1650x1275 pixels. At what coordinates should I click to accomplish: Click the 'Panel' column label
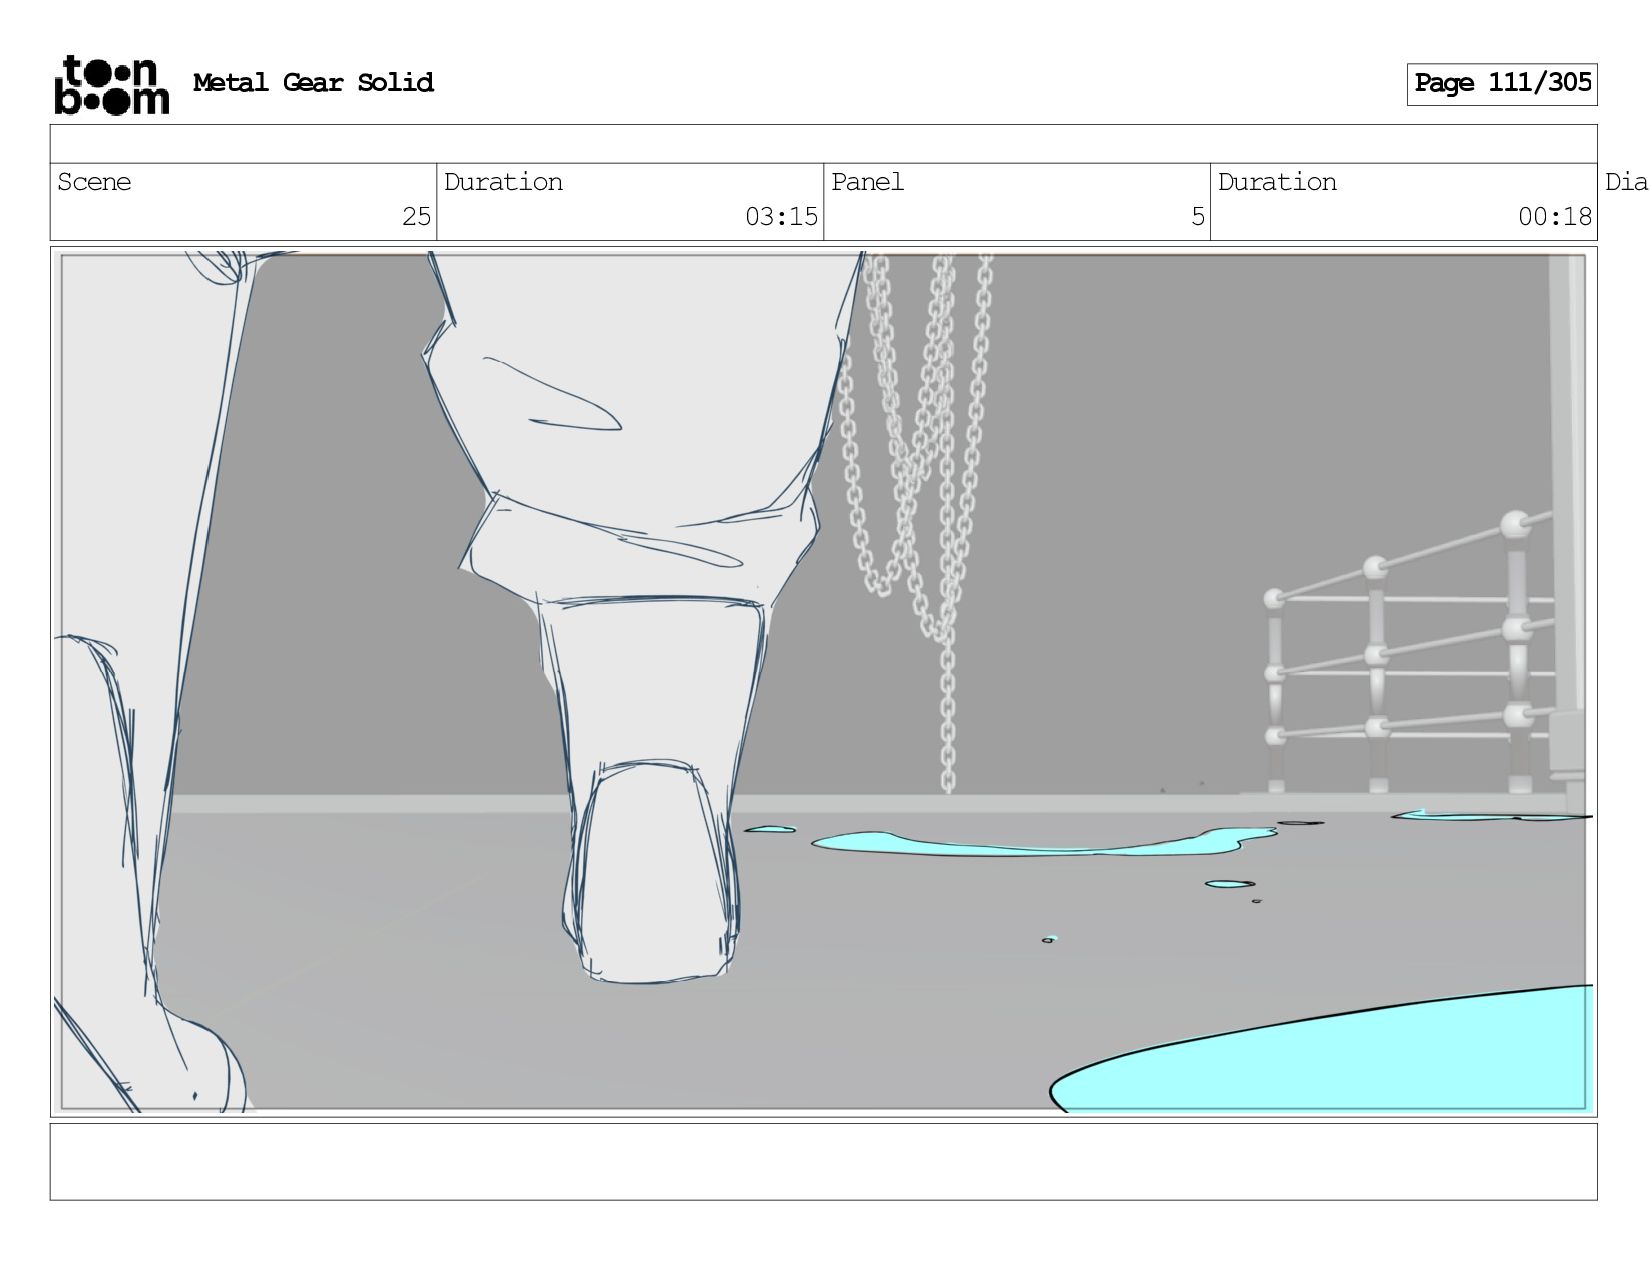tap(867, 182)
